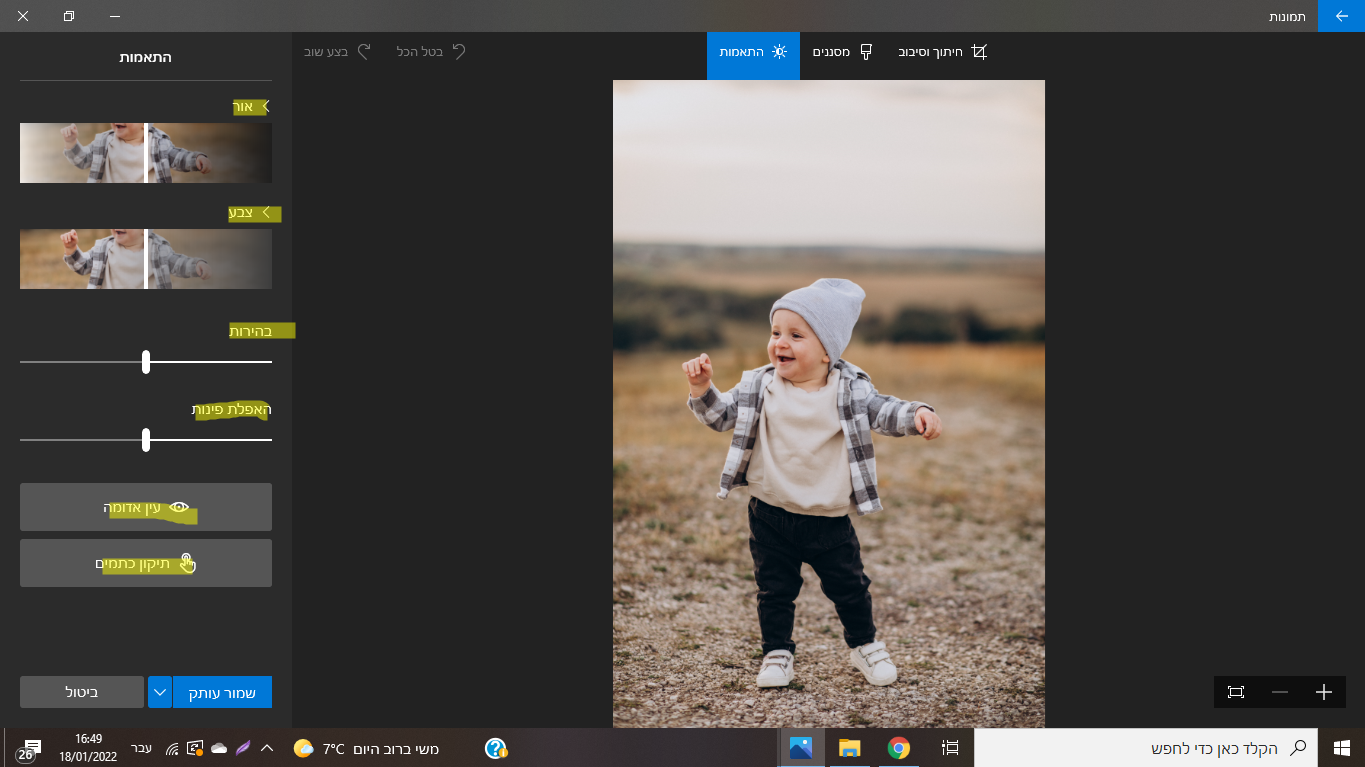
Task: Click the התאמות panel heading
Action: (x=146, y=57)
